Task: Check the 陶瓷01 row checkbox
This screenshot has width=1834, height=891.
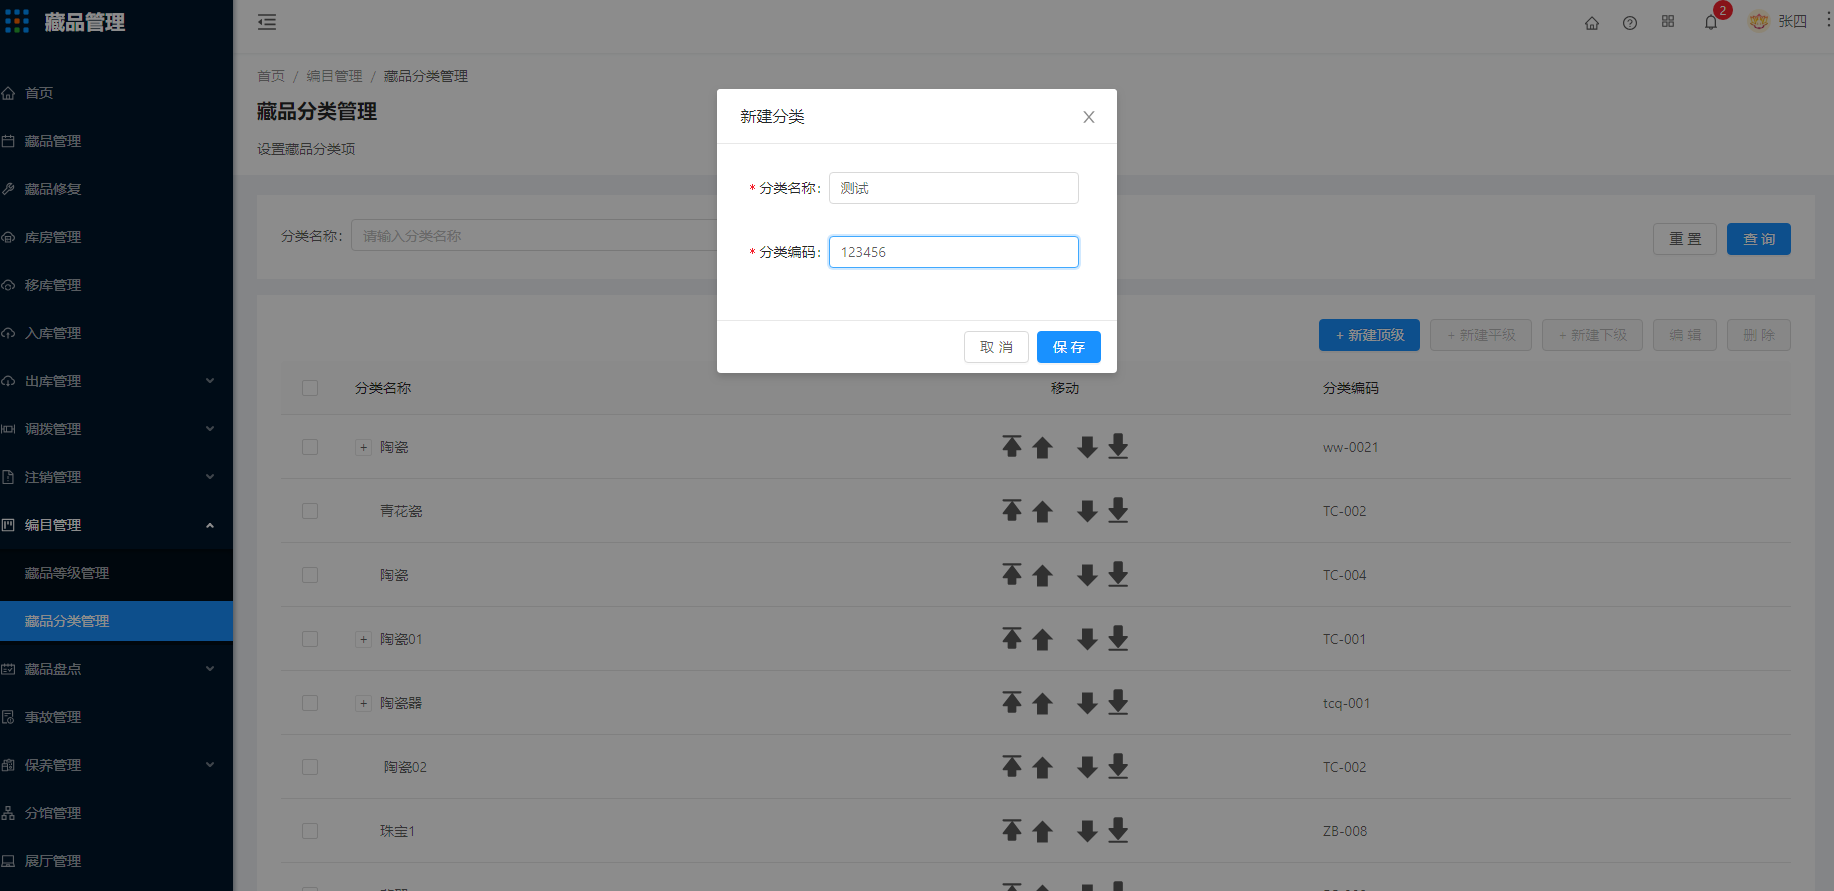Action: point(310,639)
